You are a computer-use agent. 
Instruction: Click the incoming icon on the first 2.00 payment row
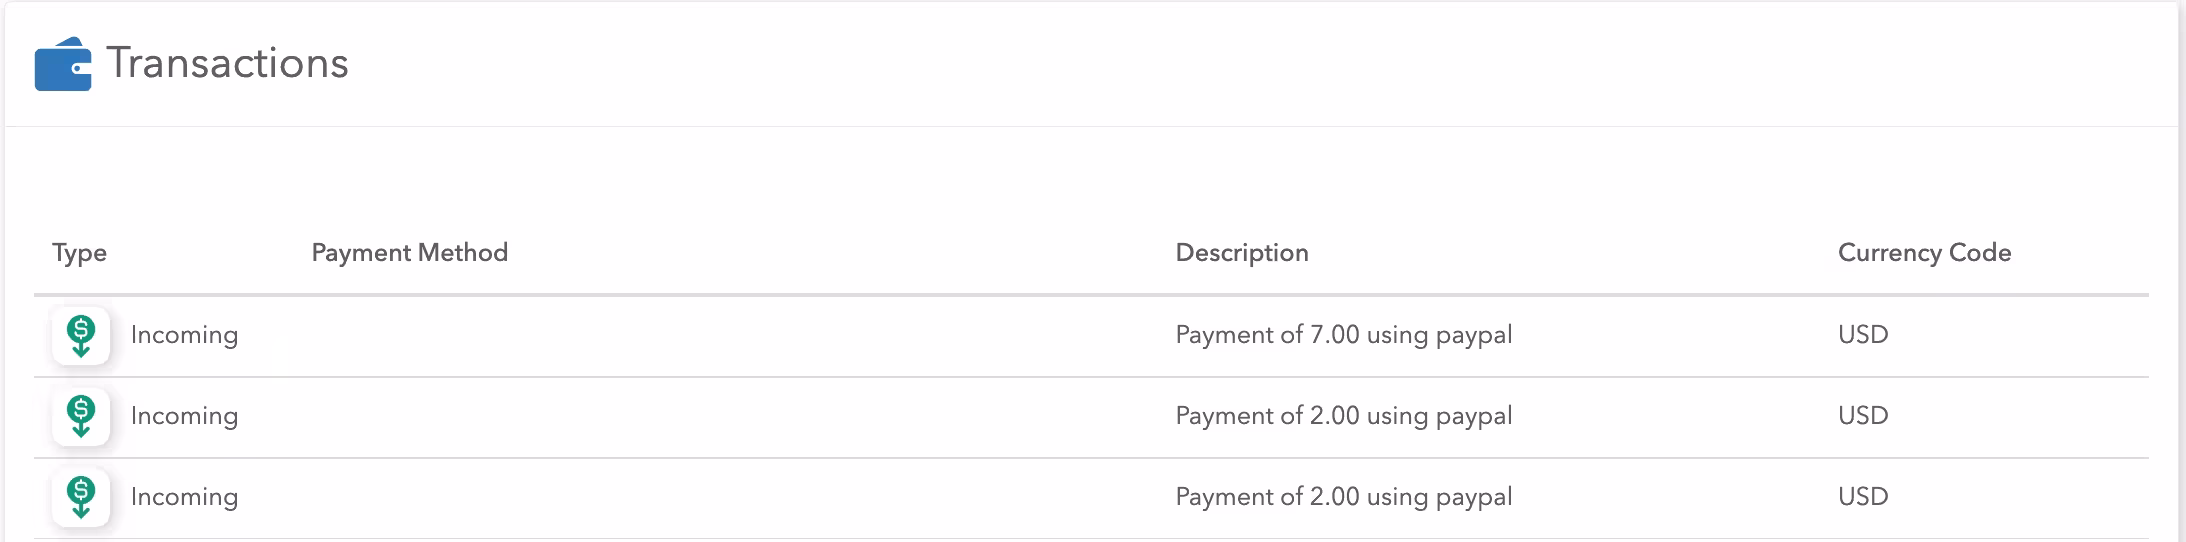81,416
